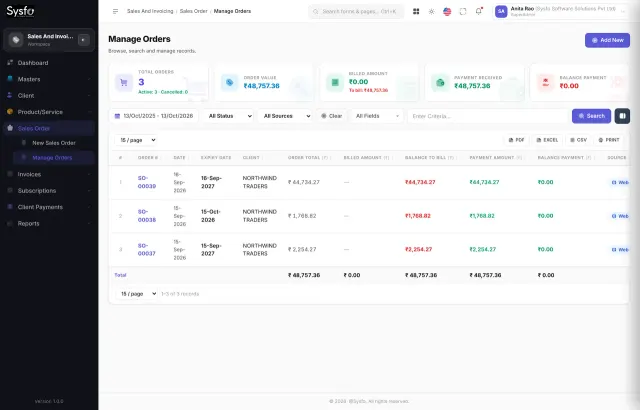The width and height of the screenshot is (640, 410).
Task: Click the Clear filters button
Action: pos(331,116)
